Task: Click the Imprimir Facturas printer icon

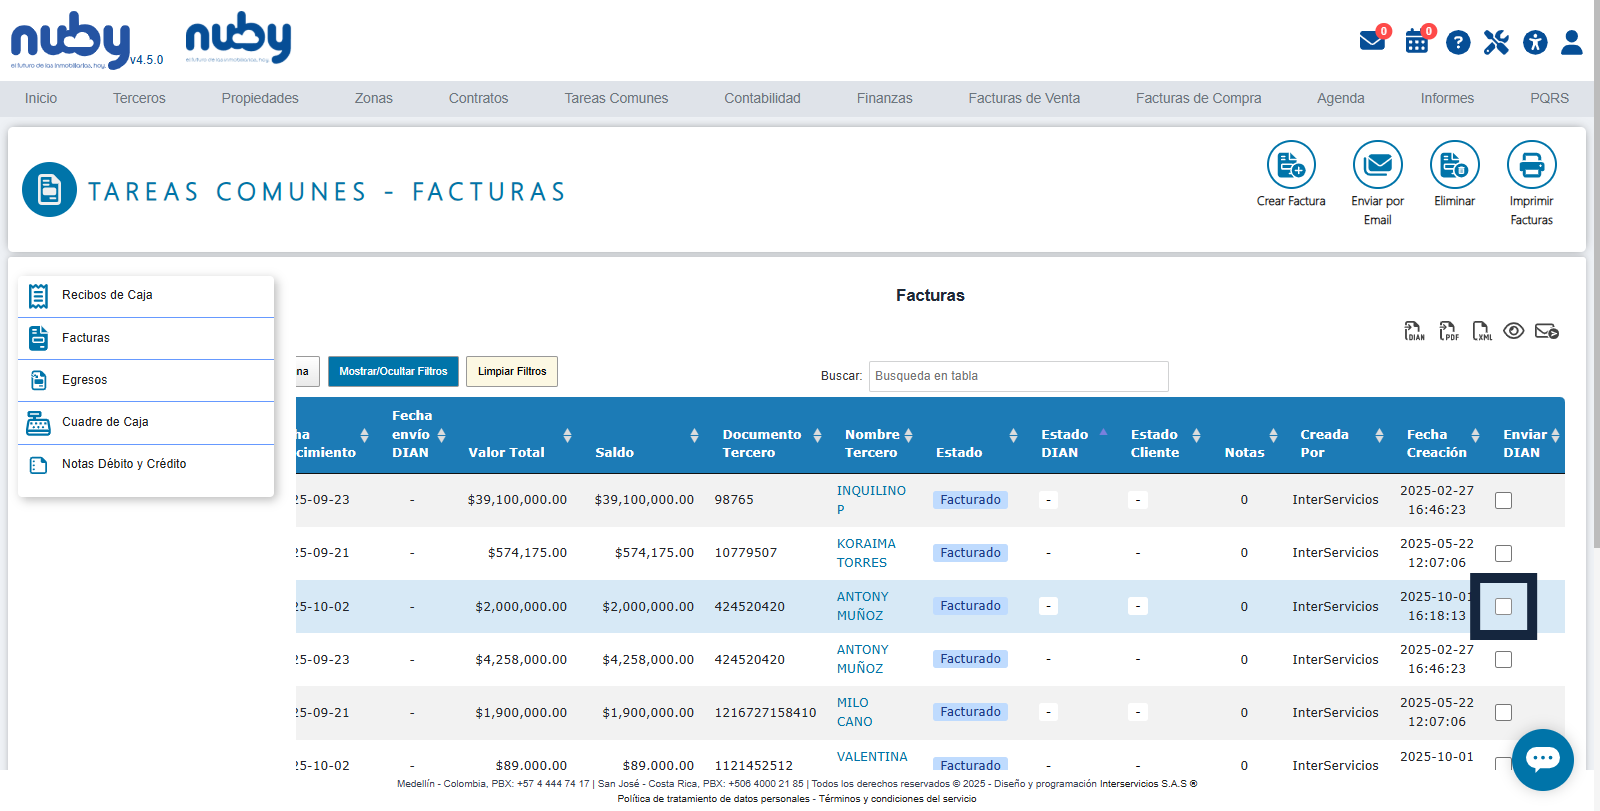Action: 1531,165
